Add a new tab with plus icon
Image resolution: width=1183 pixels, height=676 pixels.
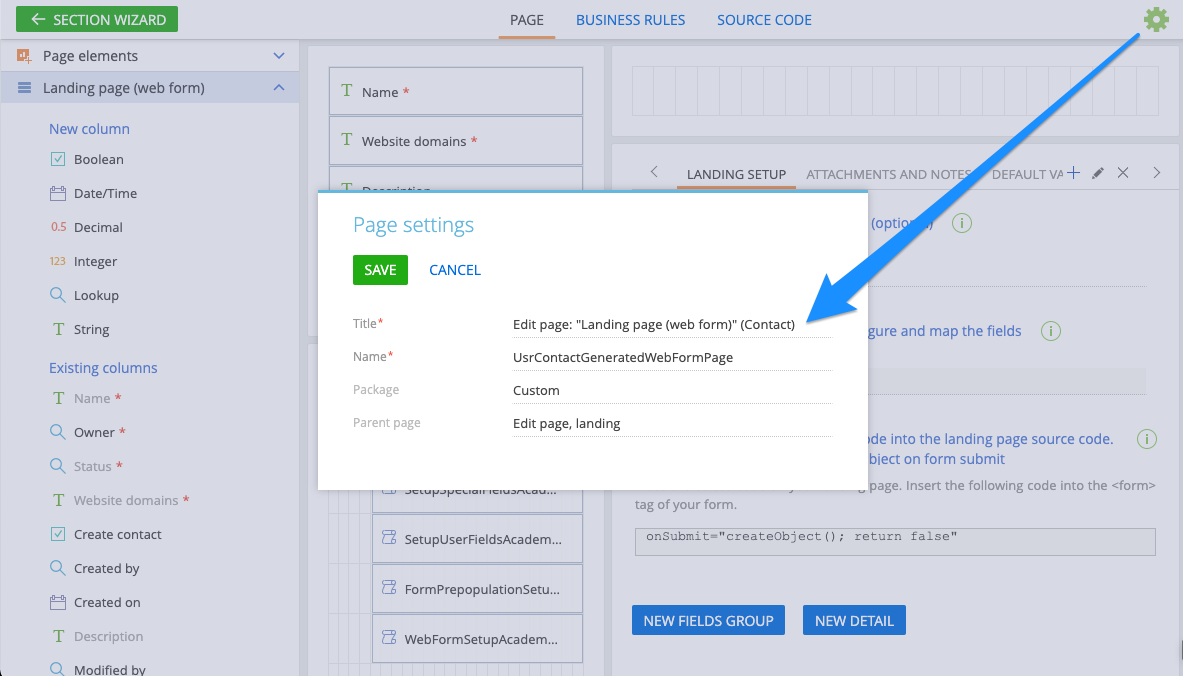click(1074, 173)
